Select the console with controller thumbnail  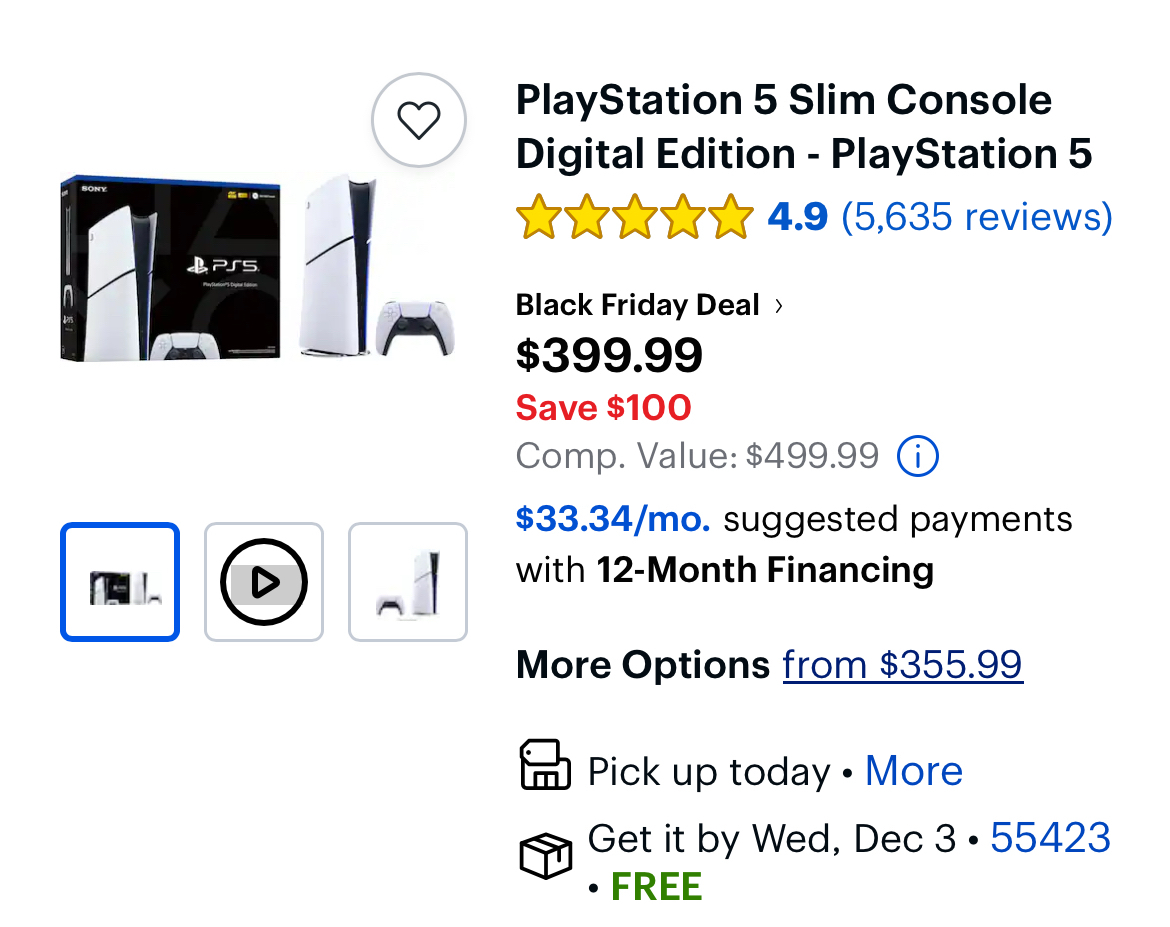pos(408,582)
